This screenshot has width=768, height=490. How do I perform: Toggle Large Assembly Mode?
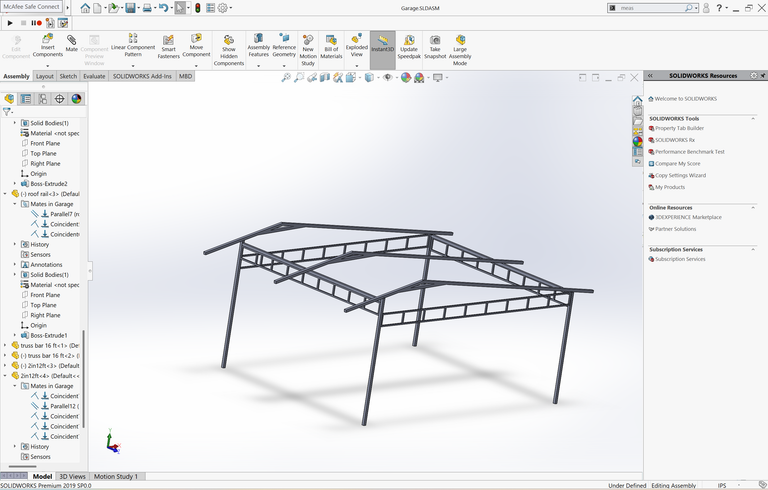(x=460, y=50)
